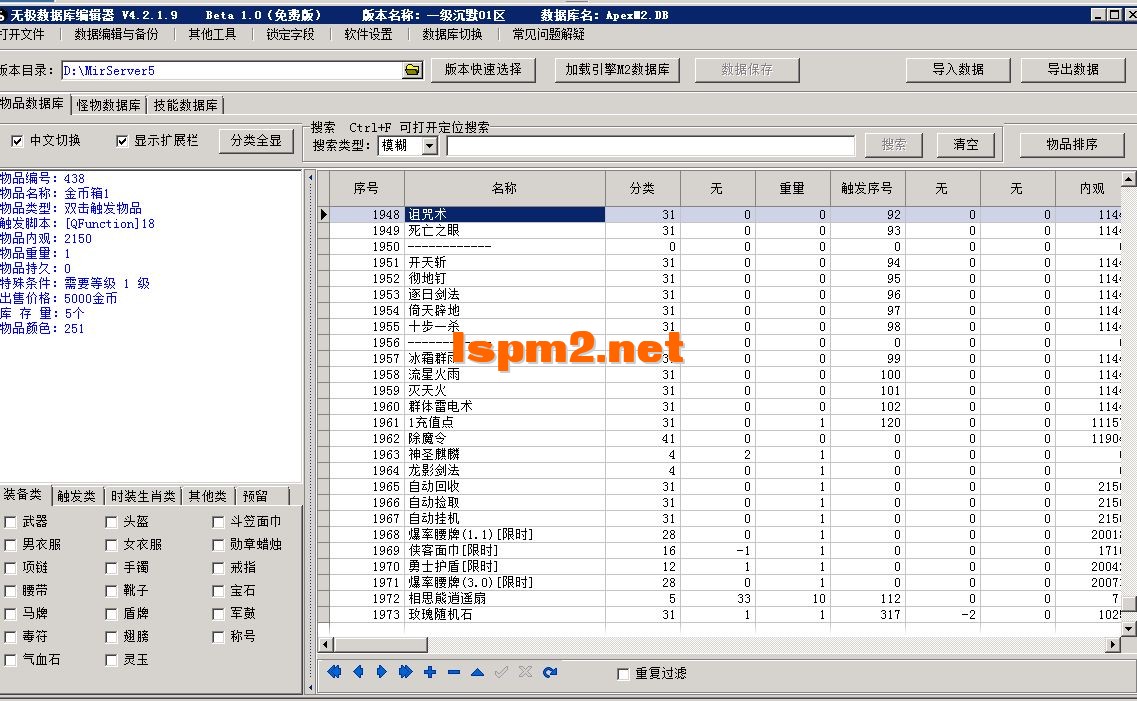Toggle 中文切换 checkbox
The width and height of the screenshot is (1137, 701).
(x=17, y=141)
